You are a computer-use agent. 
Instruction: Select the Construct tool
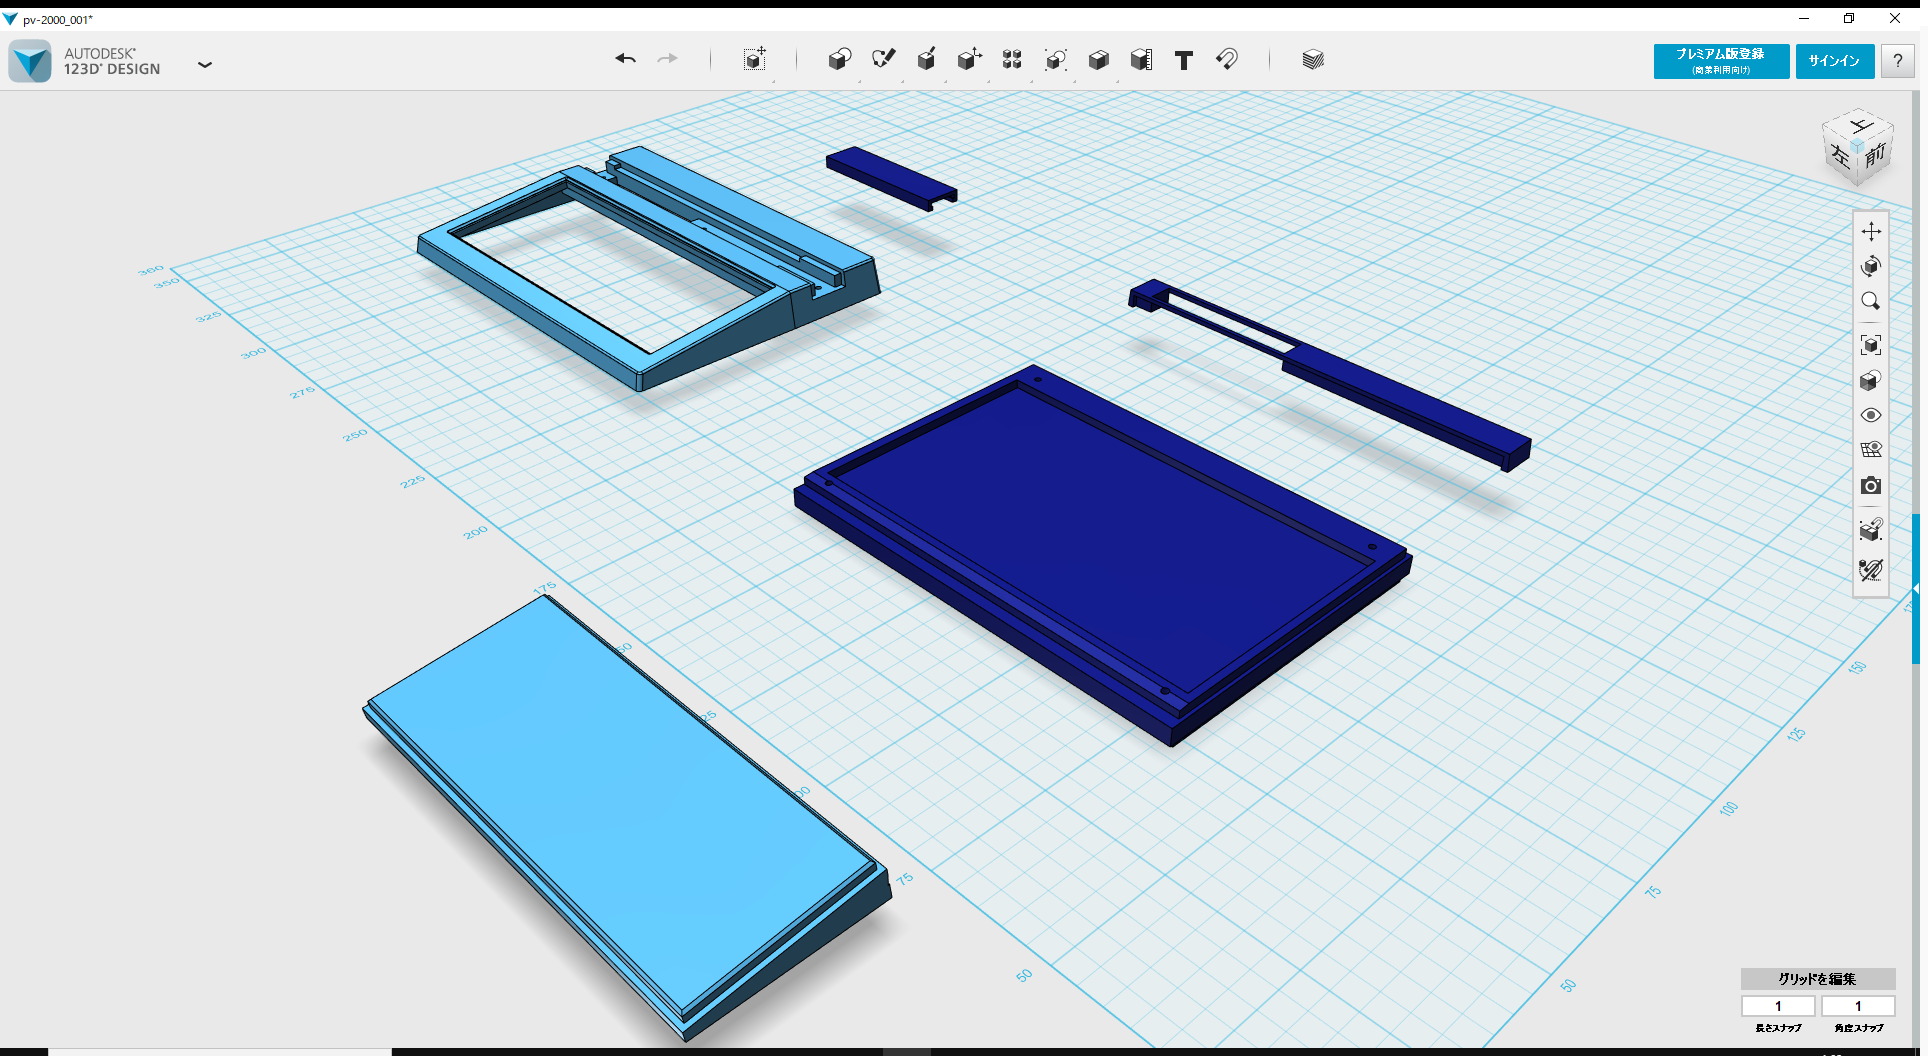927,60
